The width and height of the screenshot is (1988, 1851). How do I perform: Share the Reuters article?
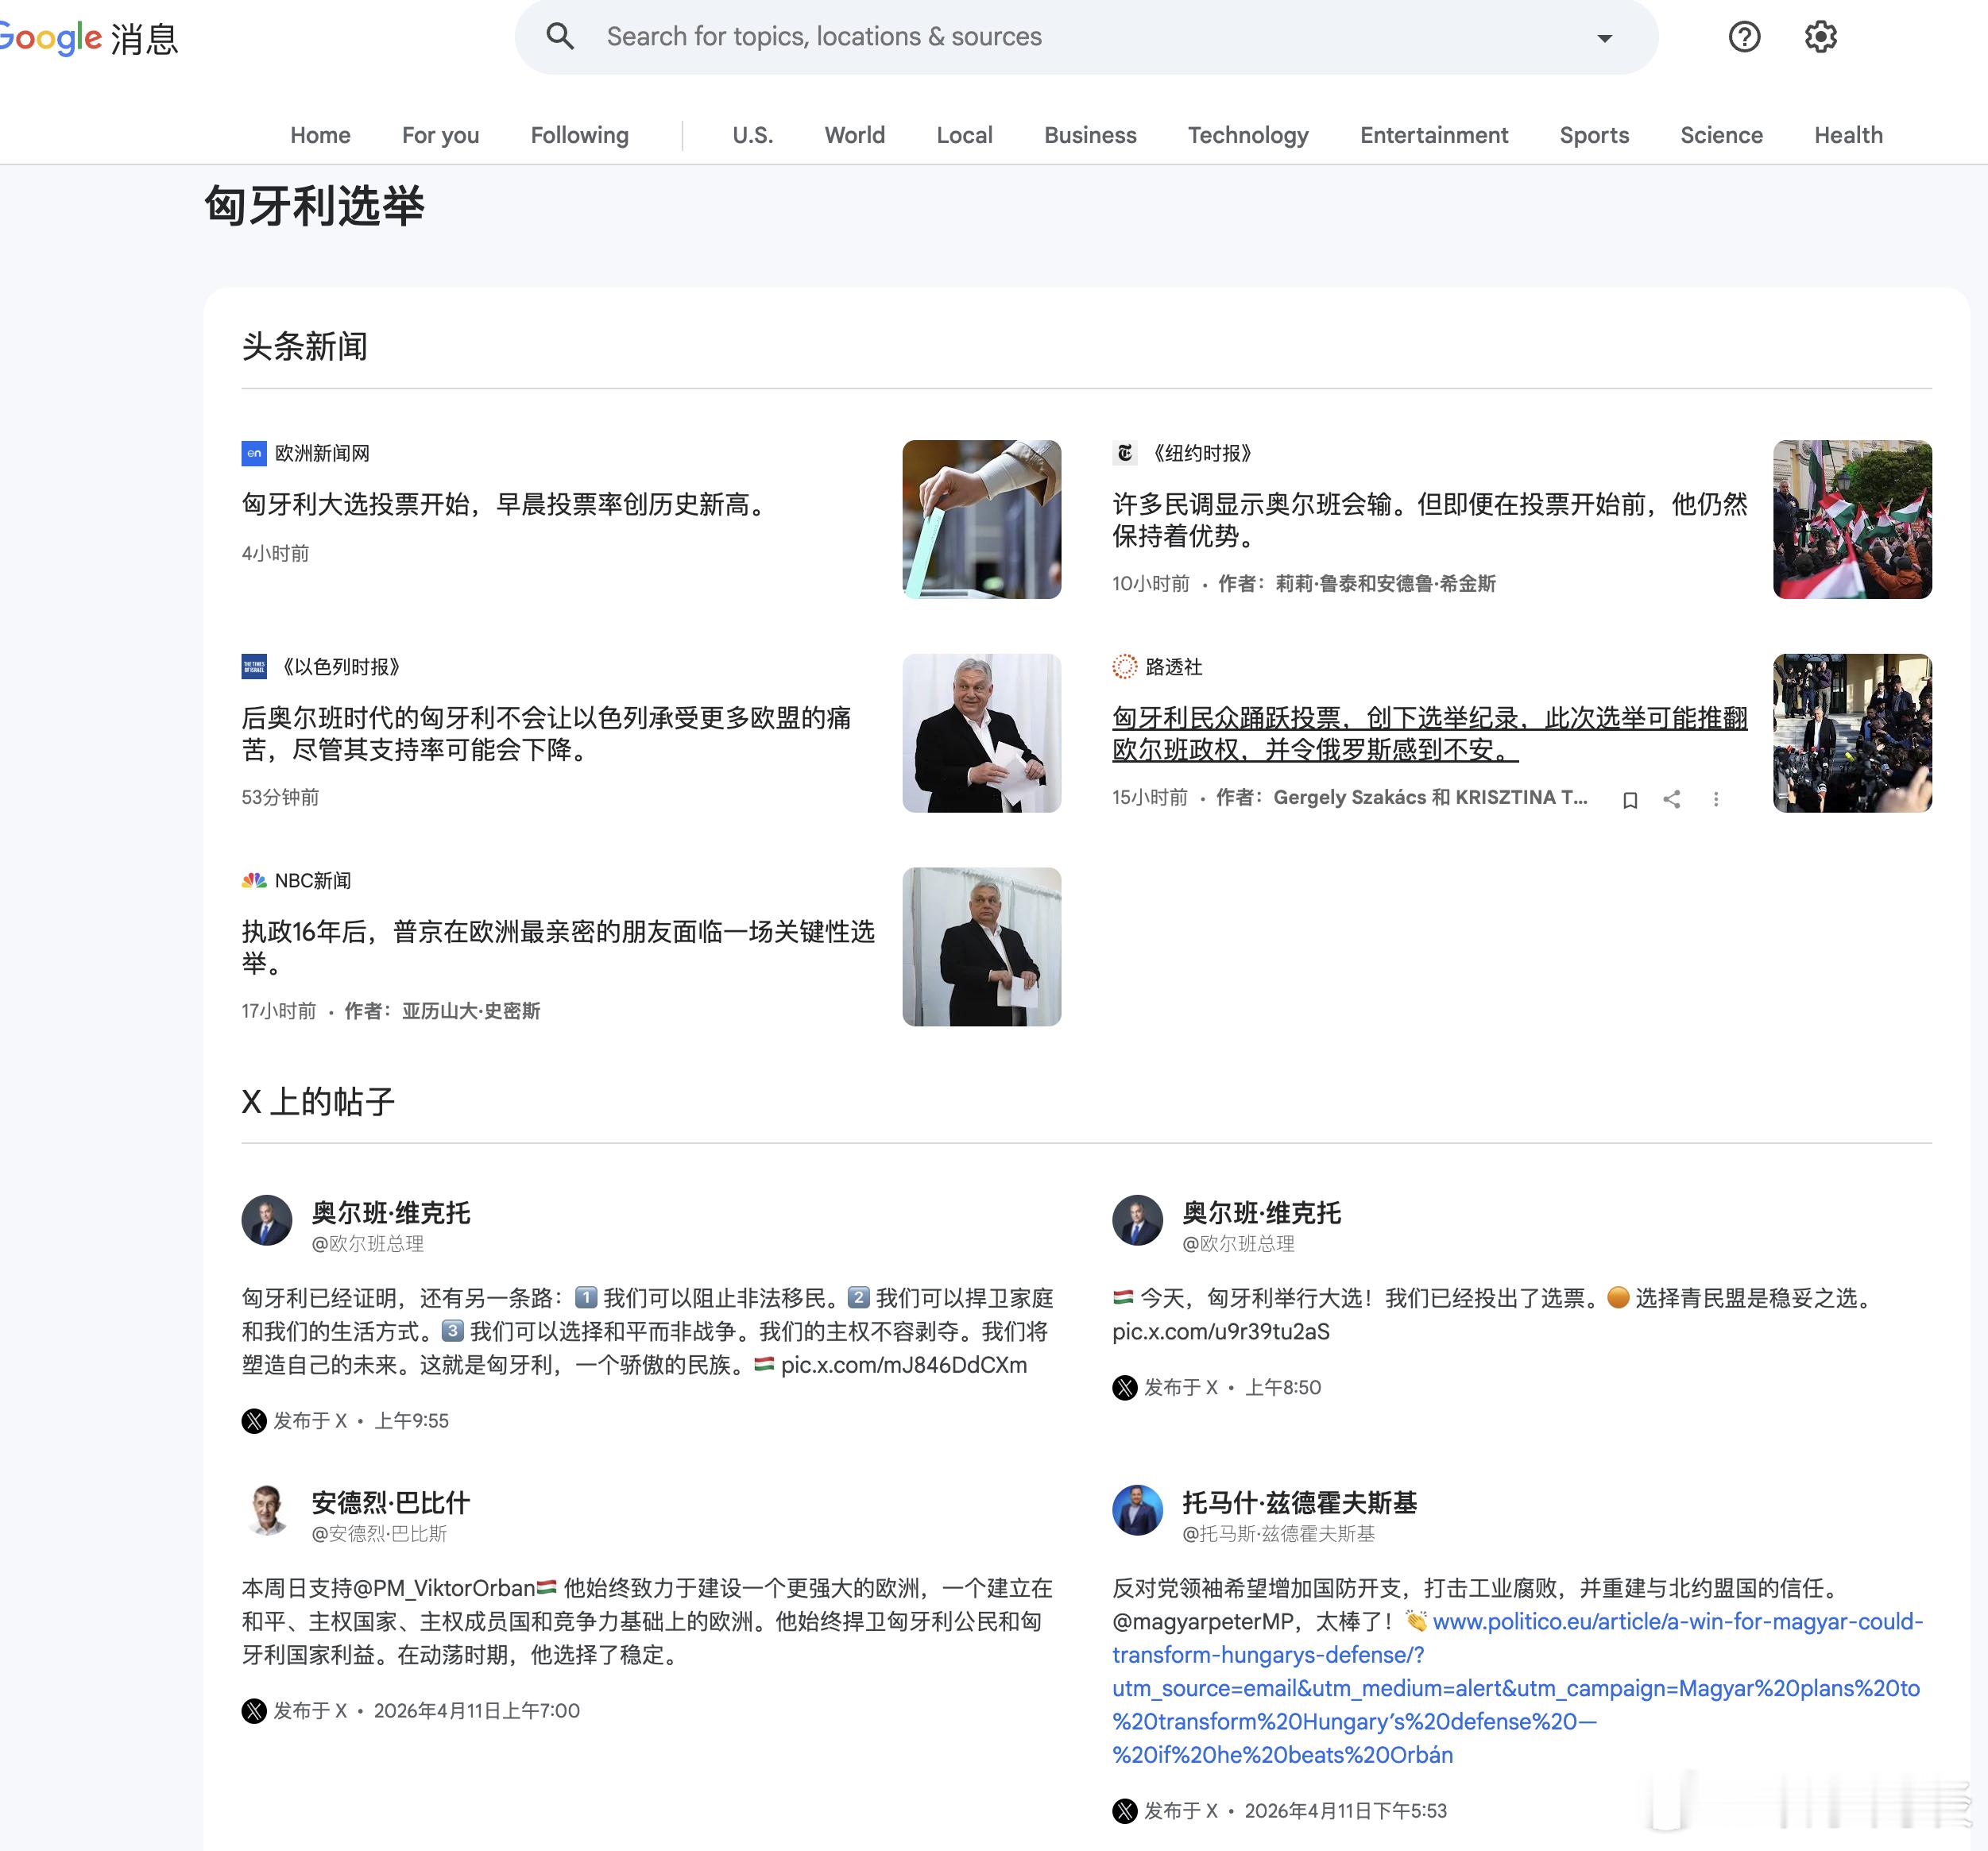click(1672, 799)
